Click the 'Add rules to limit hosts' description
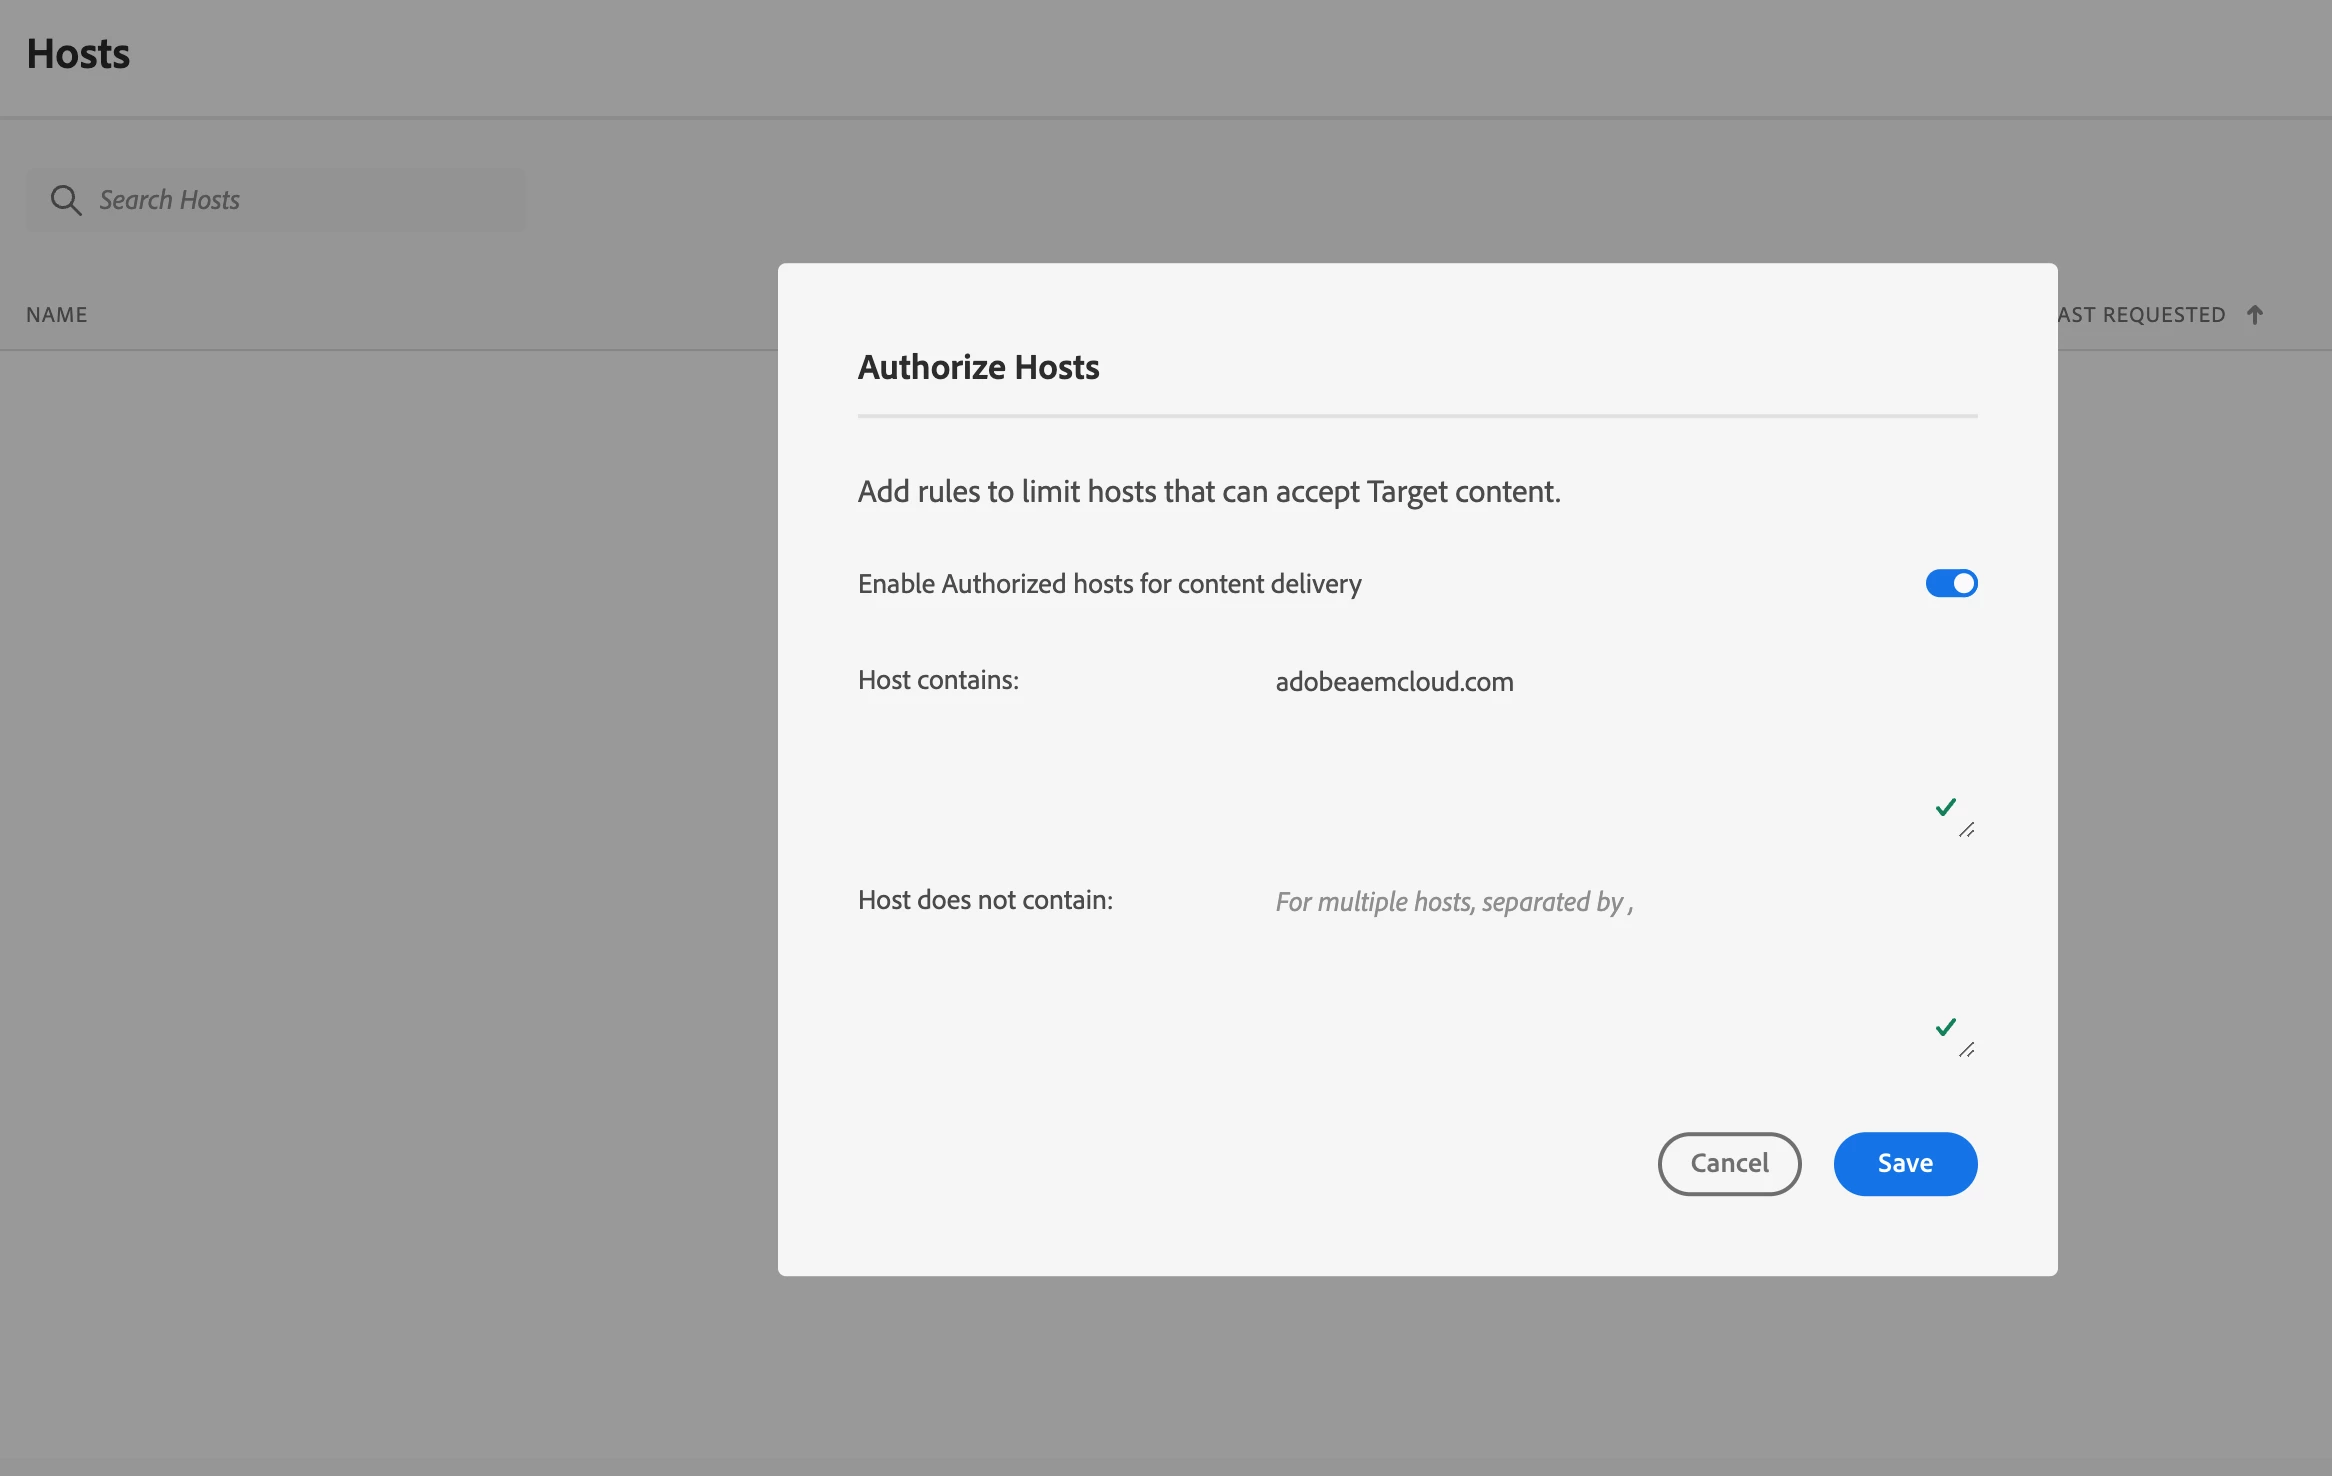The width and height of the screenshot is (2332, 1476). pyautogui.click(x=1208, y=492)
